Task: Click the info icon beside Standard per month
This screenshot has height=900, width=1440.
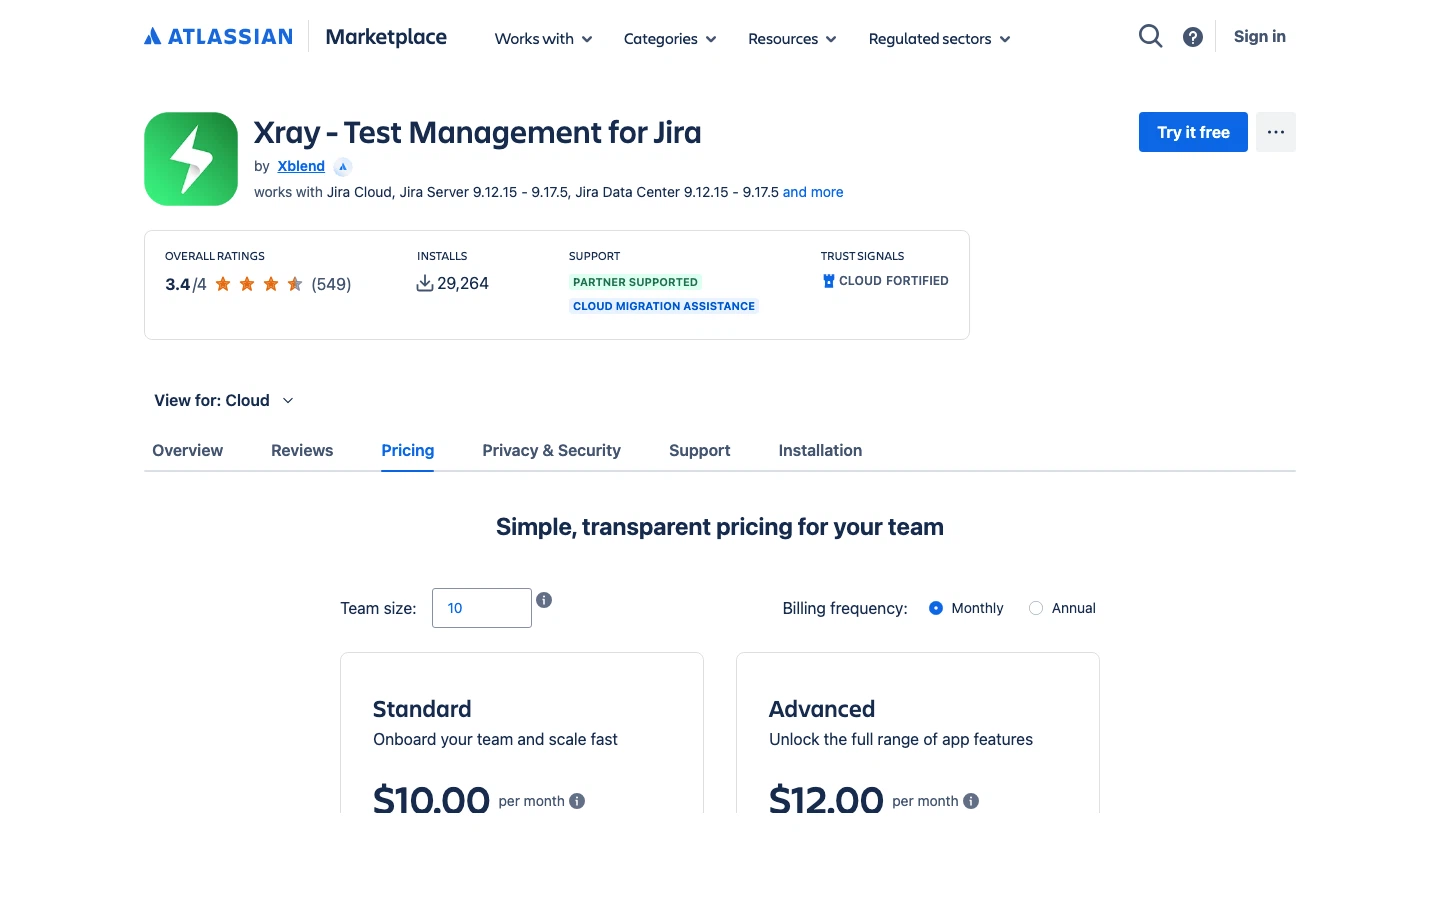Action: (x=577, y=801)
